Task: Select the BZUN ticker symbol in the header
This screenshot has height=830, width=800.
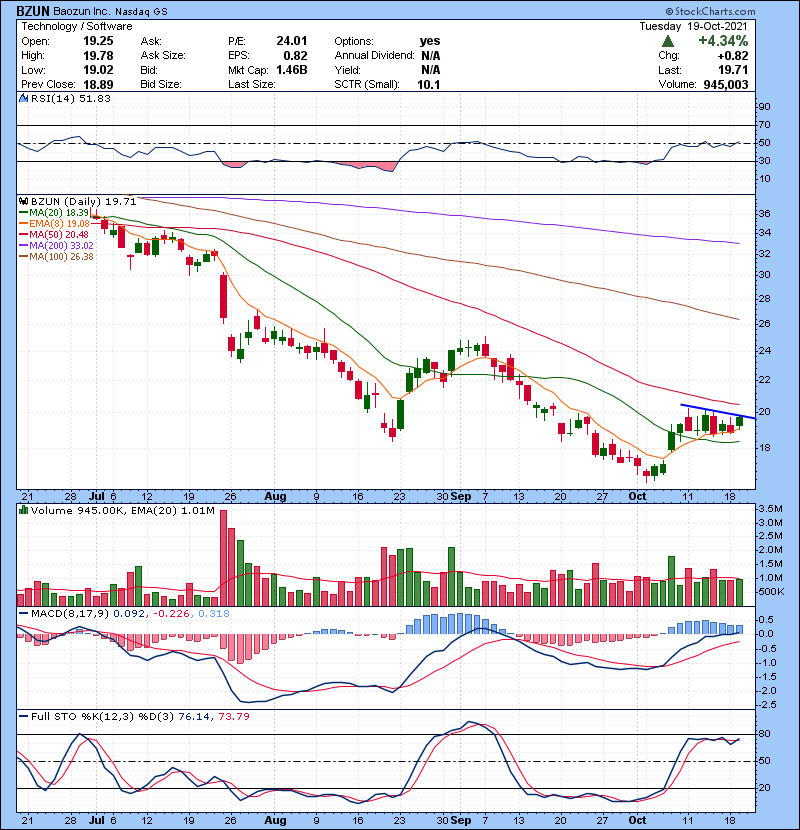Action: [x=33, y=11]
